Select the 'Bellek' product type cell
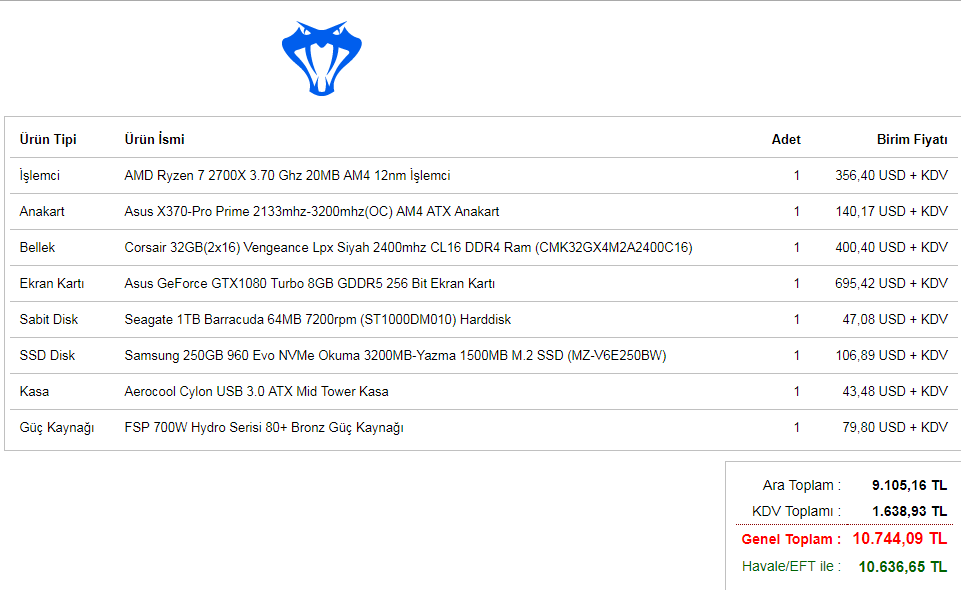 click(37, 248)
